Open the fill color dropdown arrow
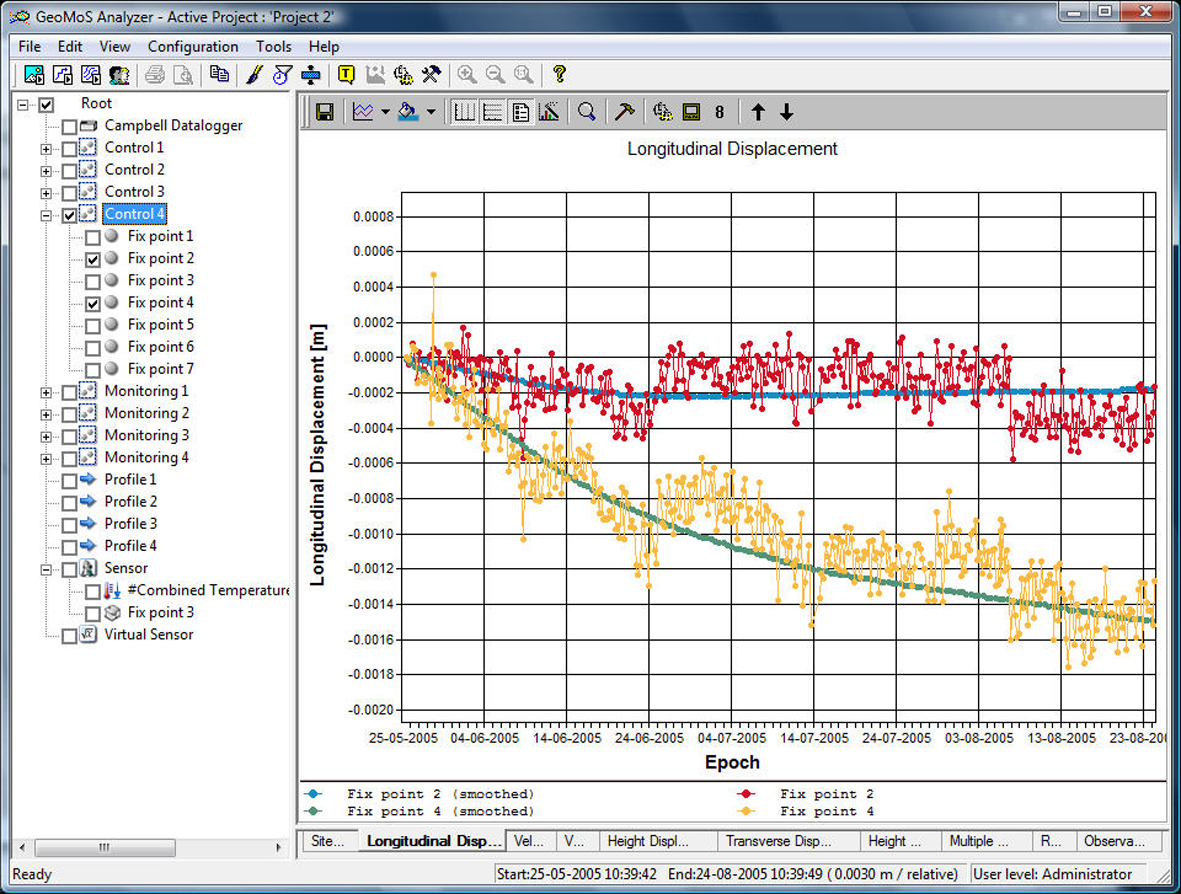This screenshot has width=1181, height=894. pyautogui.click(x=431, y=112)
